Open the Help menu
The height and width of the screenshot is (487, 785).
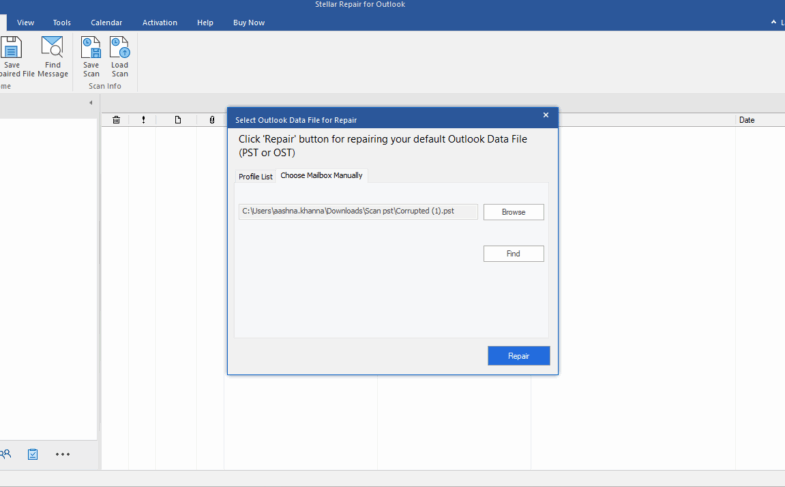tap(205, 23)
